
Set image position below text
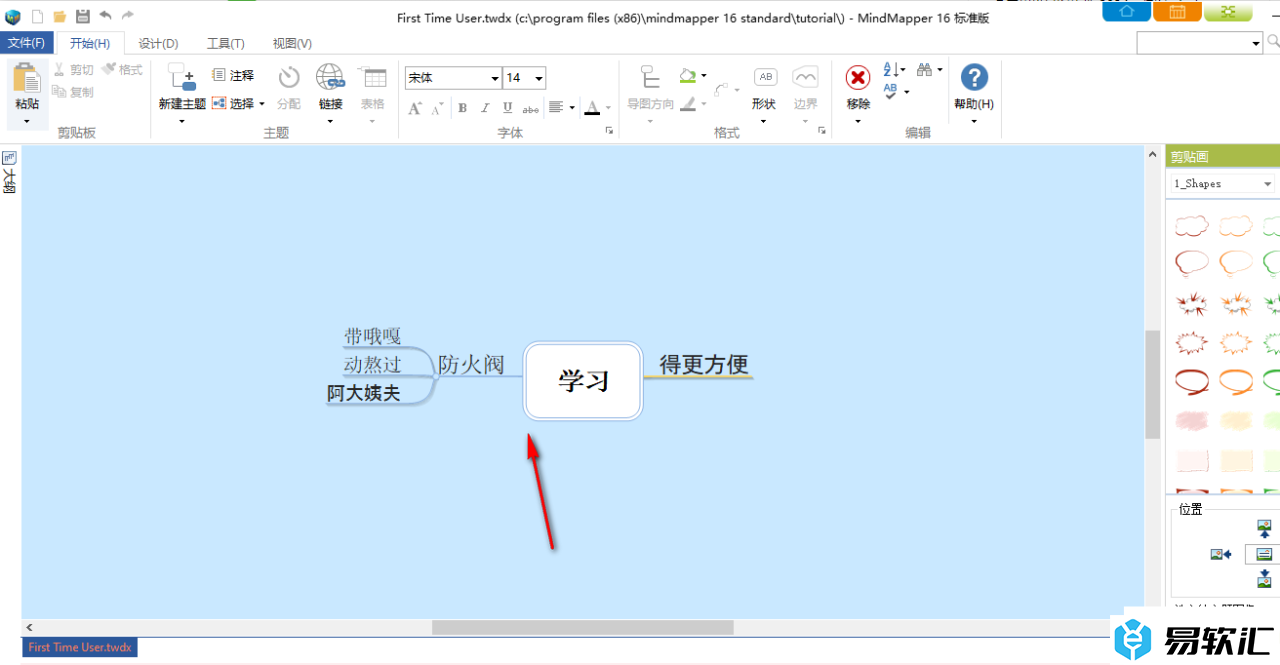coord(1264,579)
